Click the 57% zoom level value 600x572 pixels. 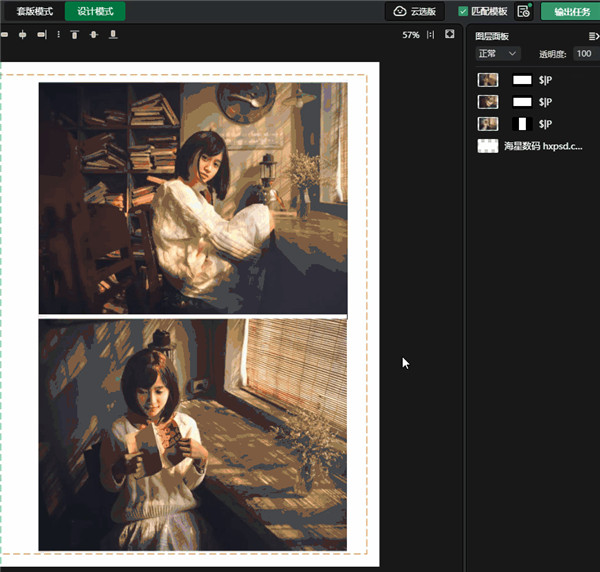pos(411,35)
